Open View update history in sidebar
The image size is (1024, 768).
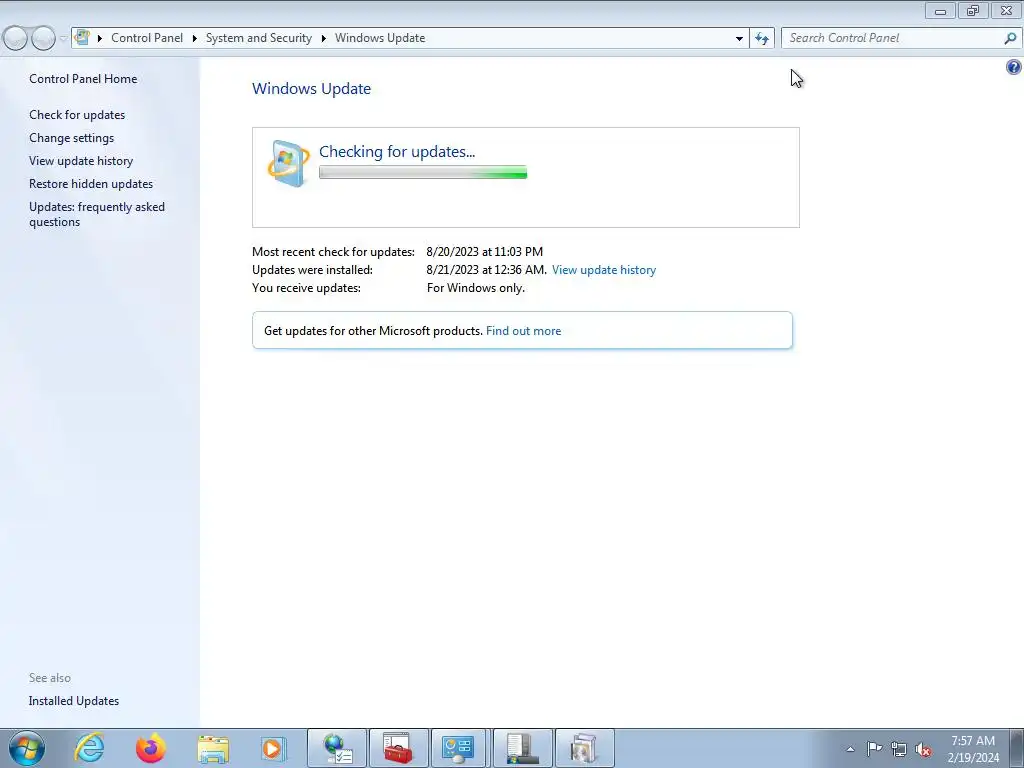(x=81, y=161)
